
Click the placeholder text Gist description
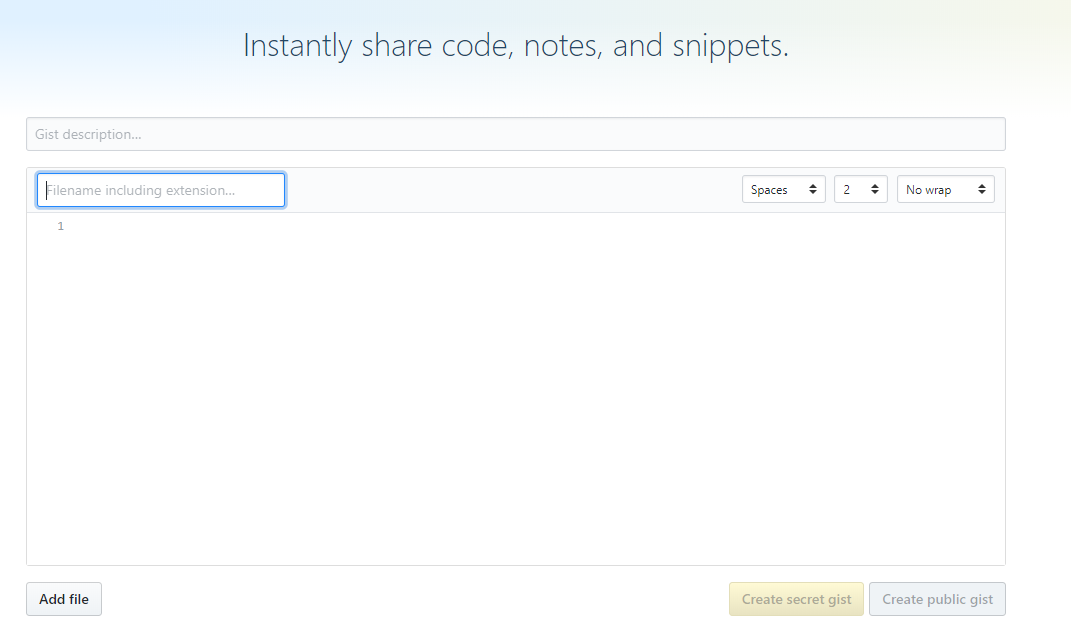[x=88, y=135]
